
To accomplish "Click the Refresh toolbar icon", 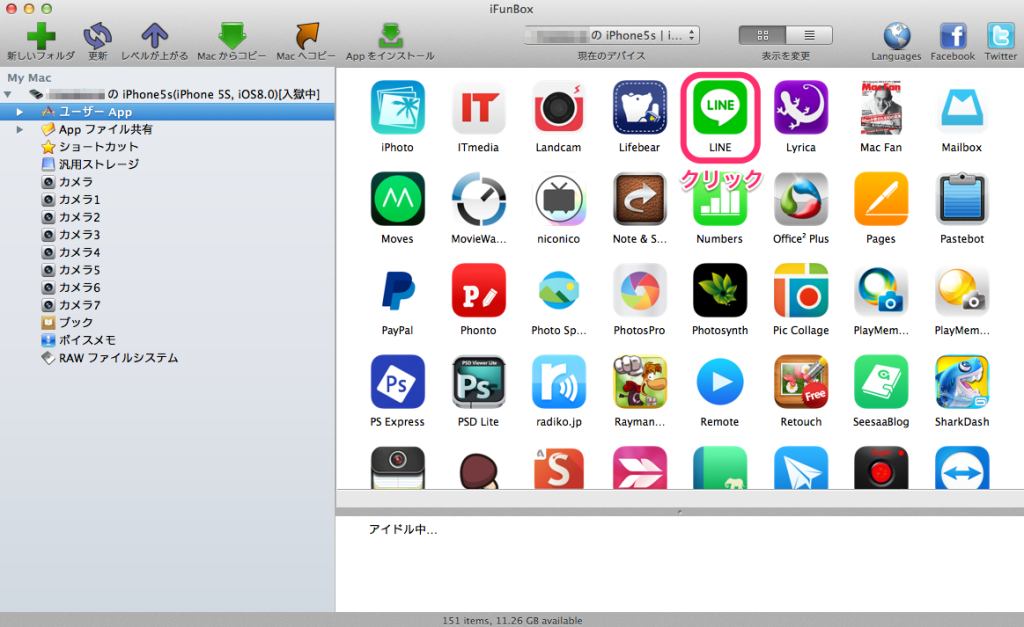I will pyautogui.click(x=97, y=34).
